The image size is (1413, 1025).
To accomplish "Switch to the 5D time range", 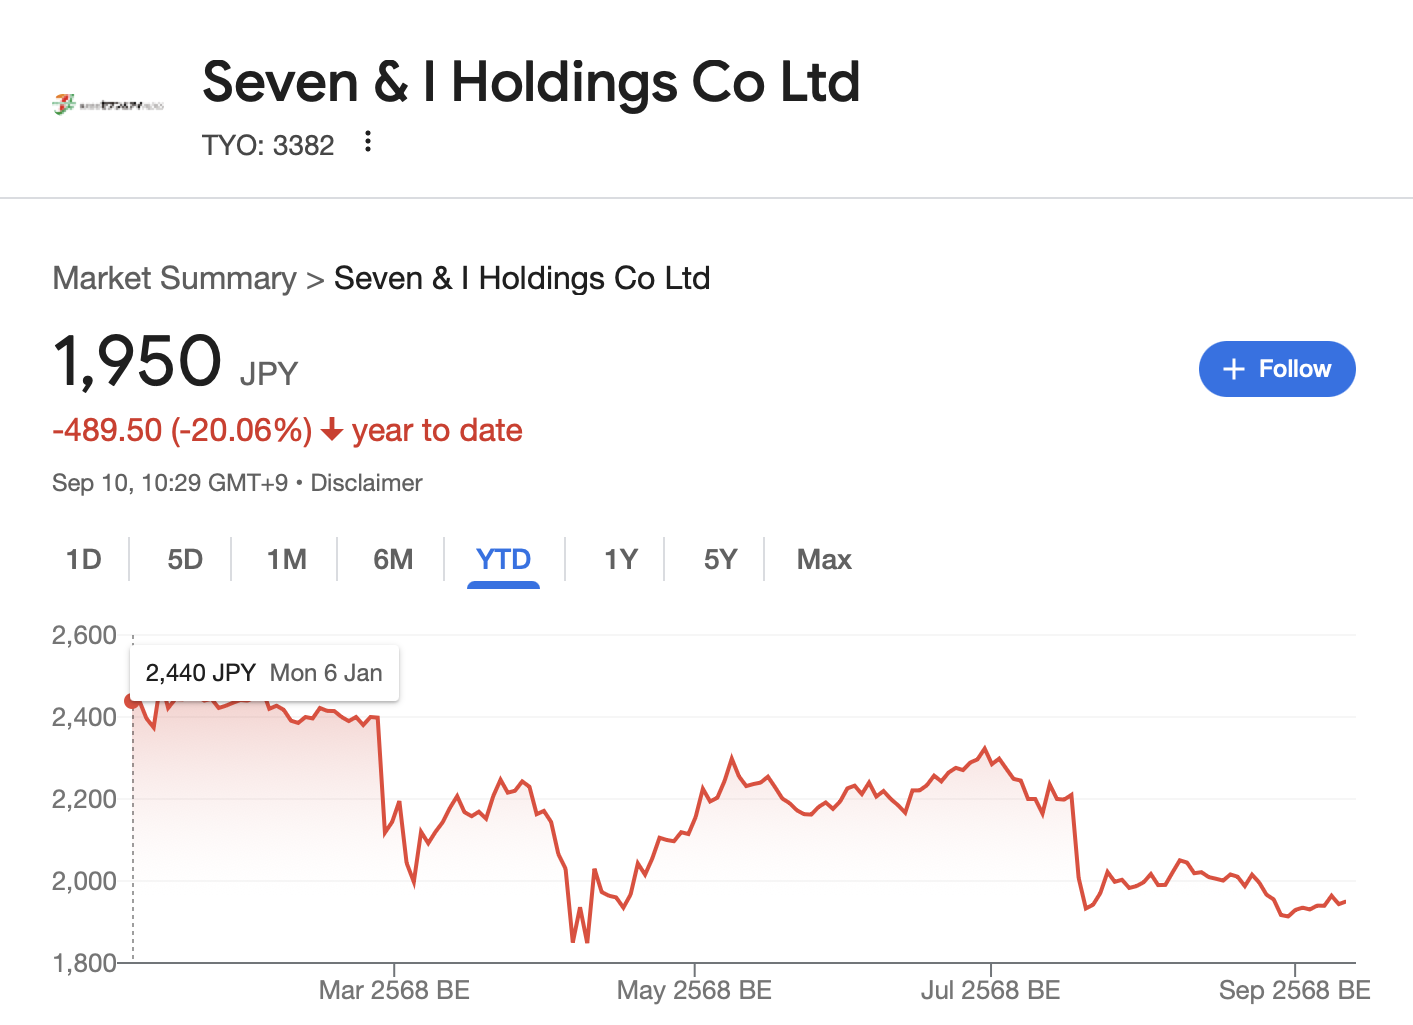I will (x=185, y=559).
